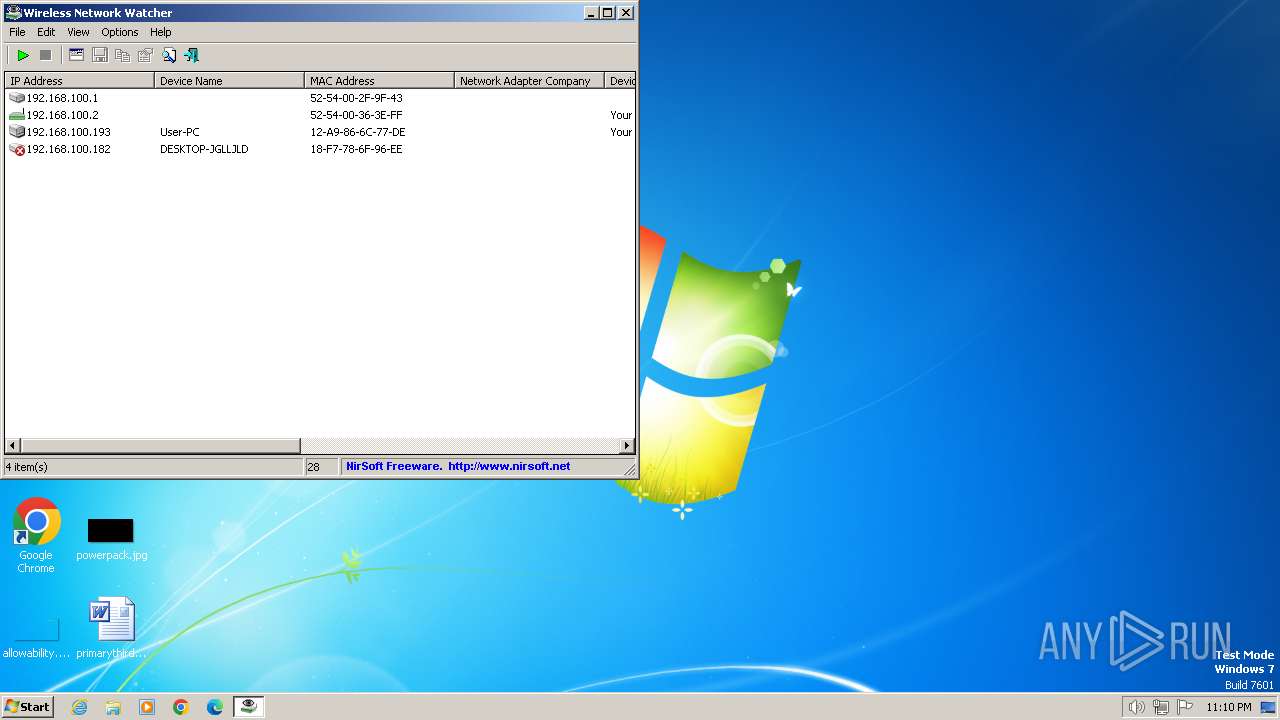The height and width of the screenshot is (720, 1280).
Task: Click the network tray icon
Action: click(1161, 707)
